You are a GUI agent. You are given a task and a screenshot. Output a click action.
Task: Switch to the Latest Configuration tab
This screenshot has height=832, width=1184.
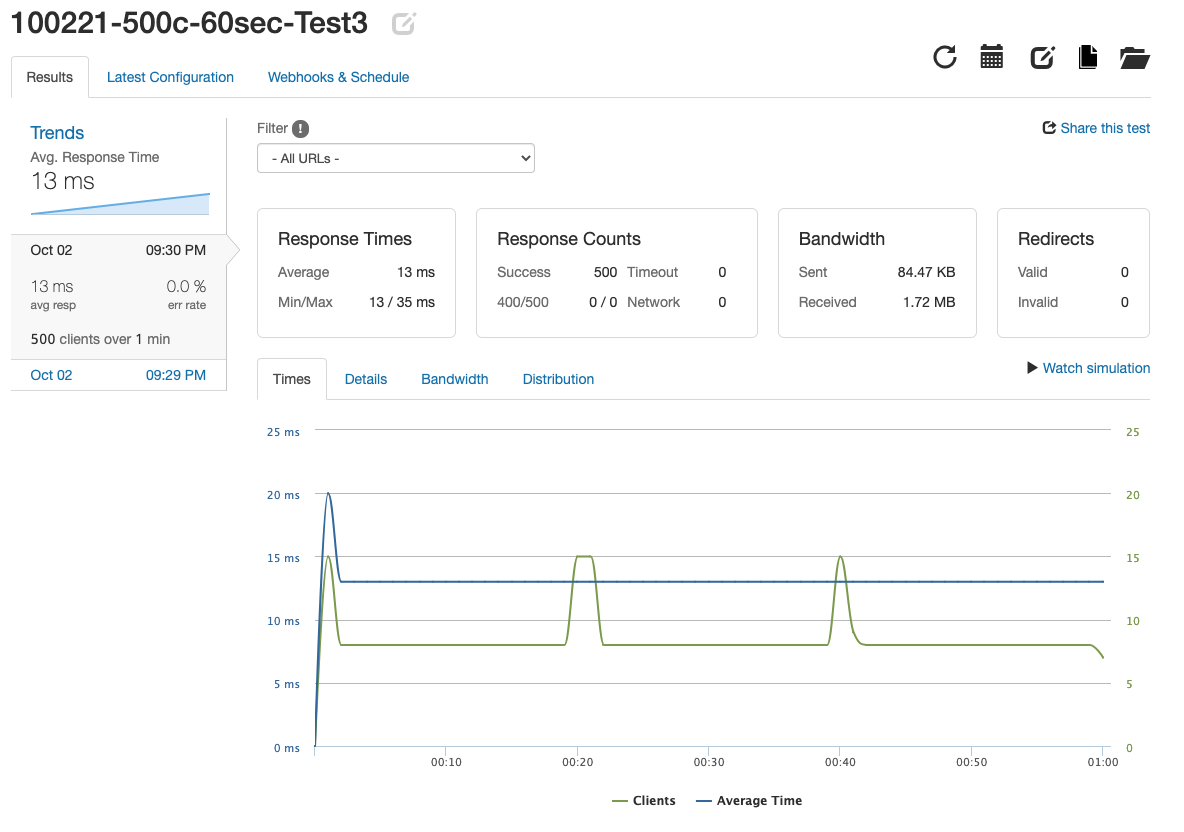tap(170, 77)
